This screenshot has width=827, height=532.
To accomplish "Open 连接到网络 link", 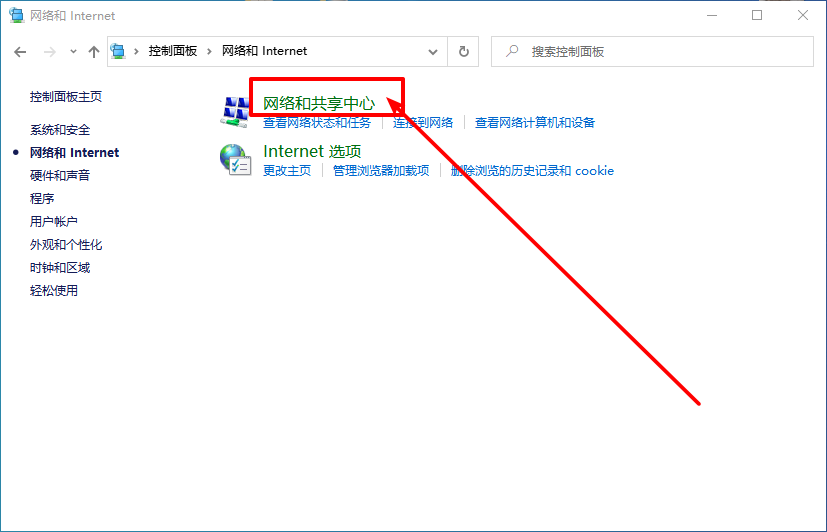I will 423,123.
